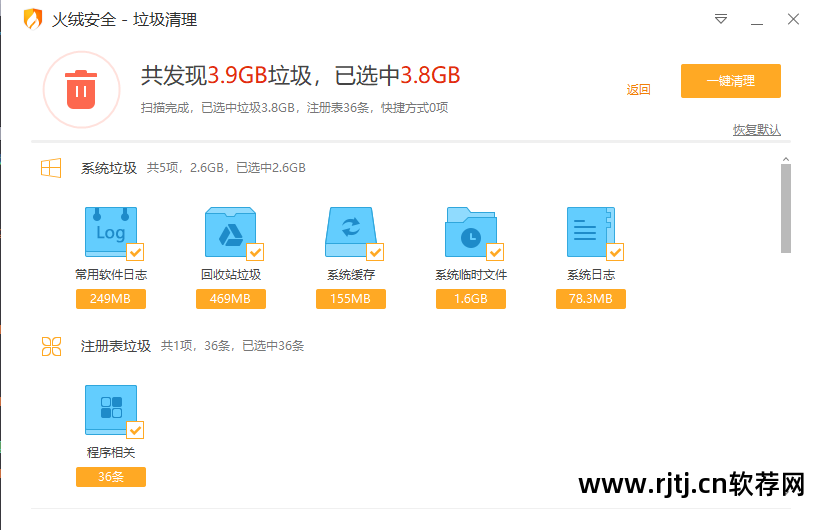Click the Windows system junk section icon
The height and width of the screenshot is (530, 814).
pos(51,168)
